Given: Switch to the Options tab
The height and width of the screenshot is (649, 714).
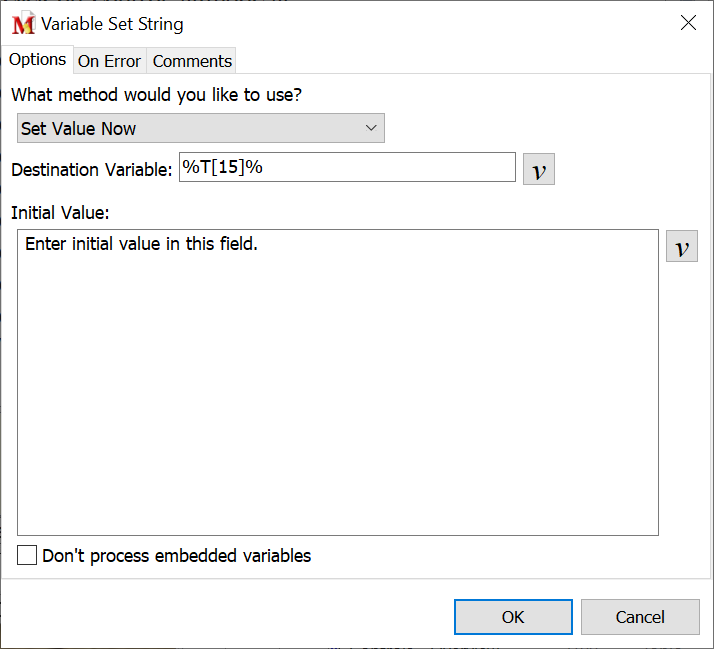Looking at the screenshot, I should click(38, 60).
